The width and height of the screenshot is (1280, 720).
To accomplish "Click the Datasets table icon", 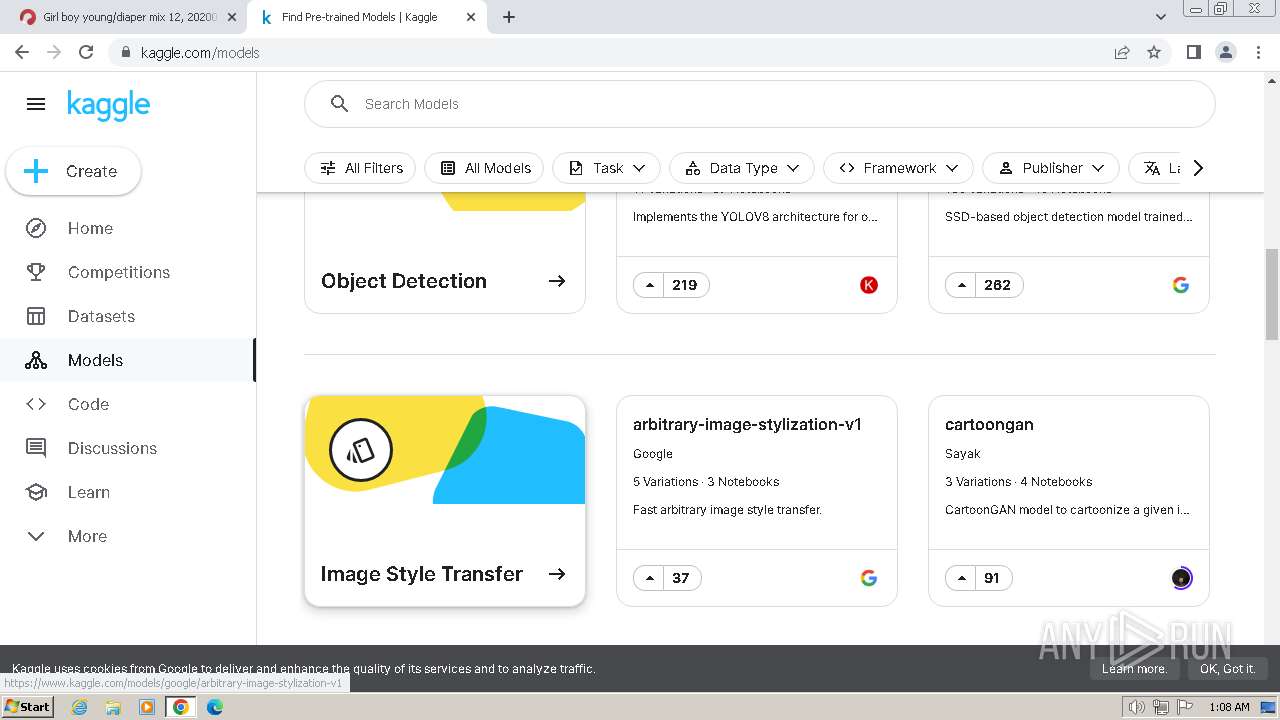I will 36,316.
